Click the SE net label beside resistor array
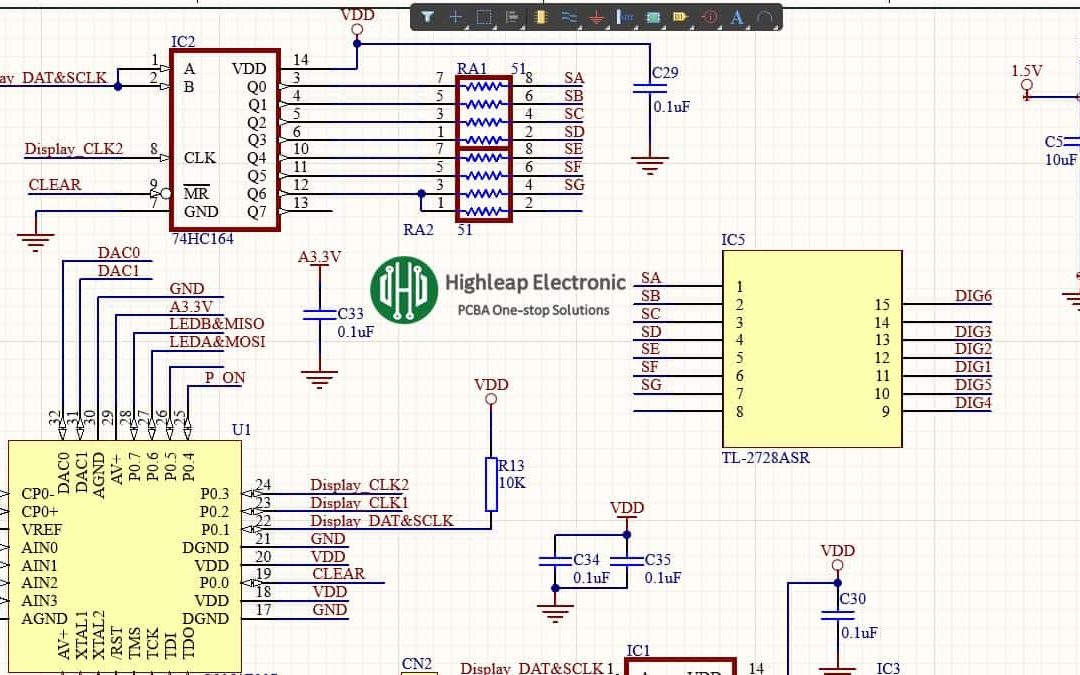Image resolution: width=1080 pixels, height=675 pixels. point(574,149)
